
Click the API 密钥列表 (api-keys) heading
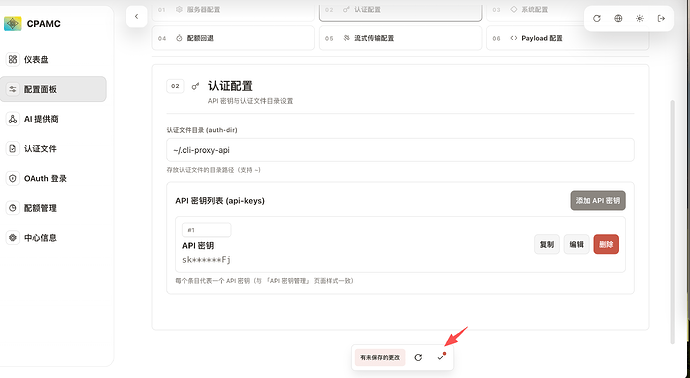pos(220,201)
